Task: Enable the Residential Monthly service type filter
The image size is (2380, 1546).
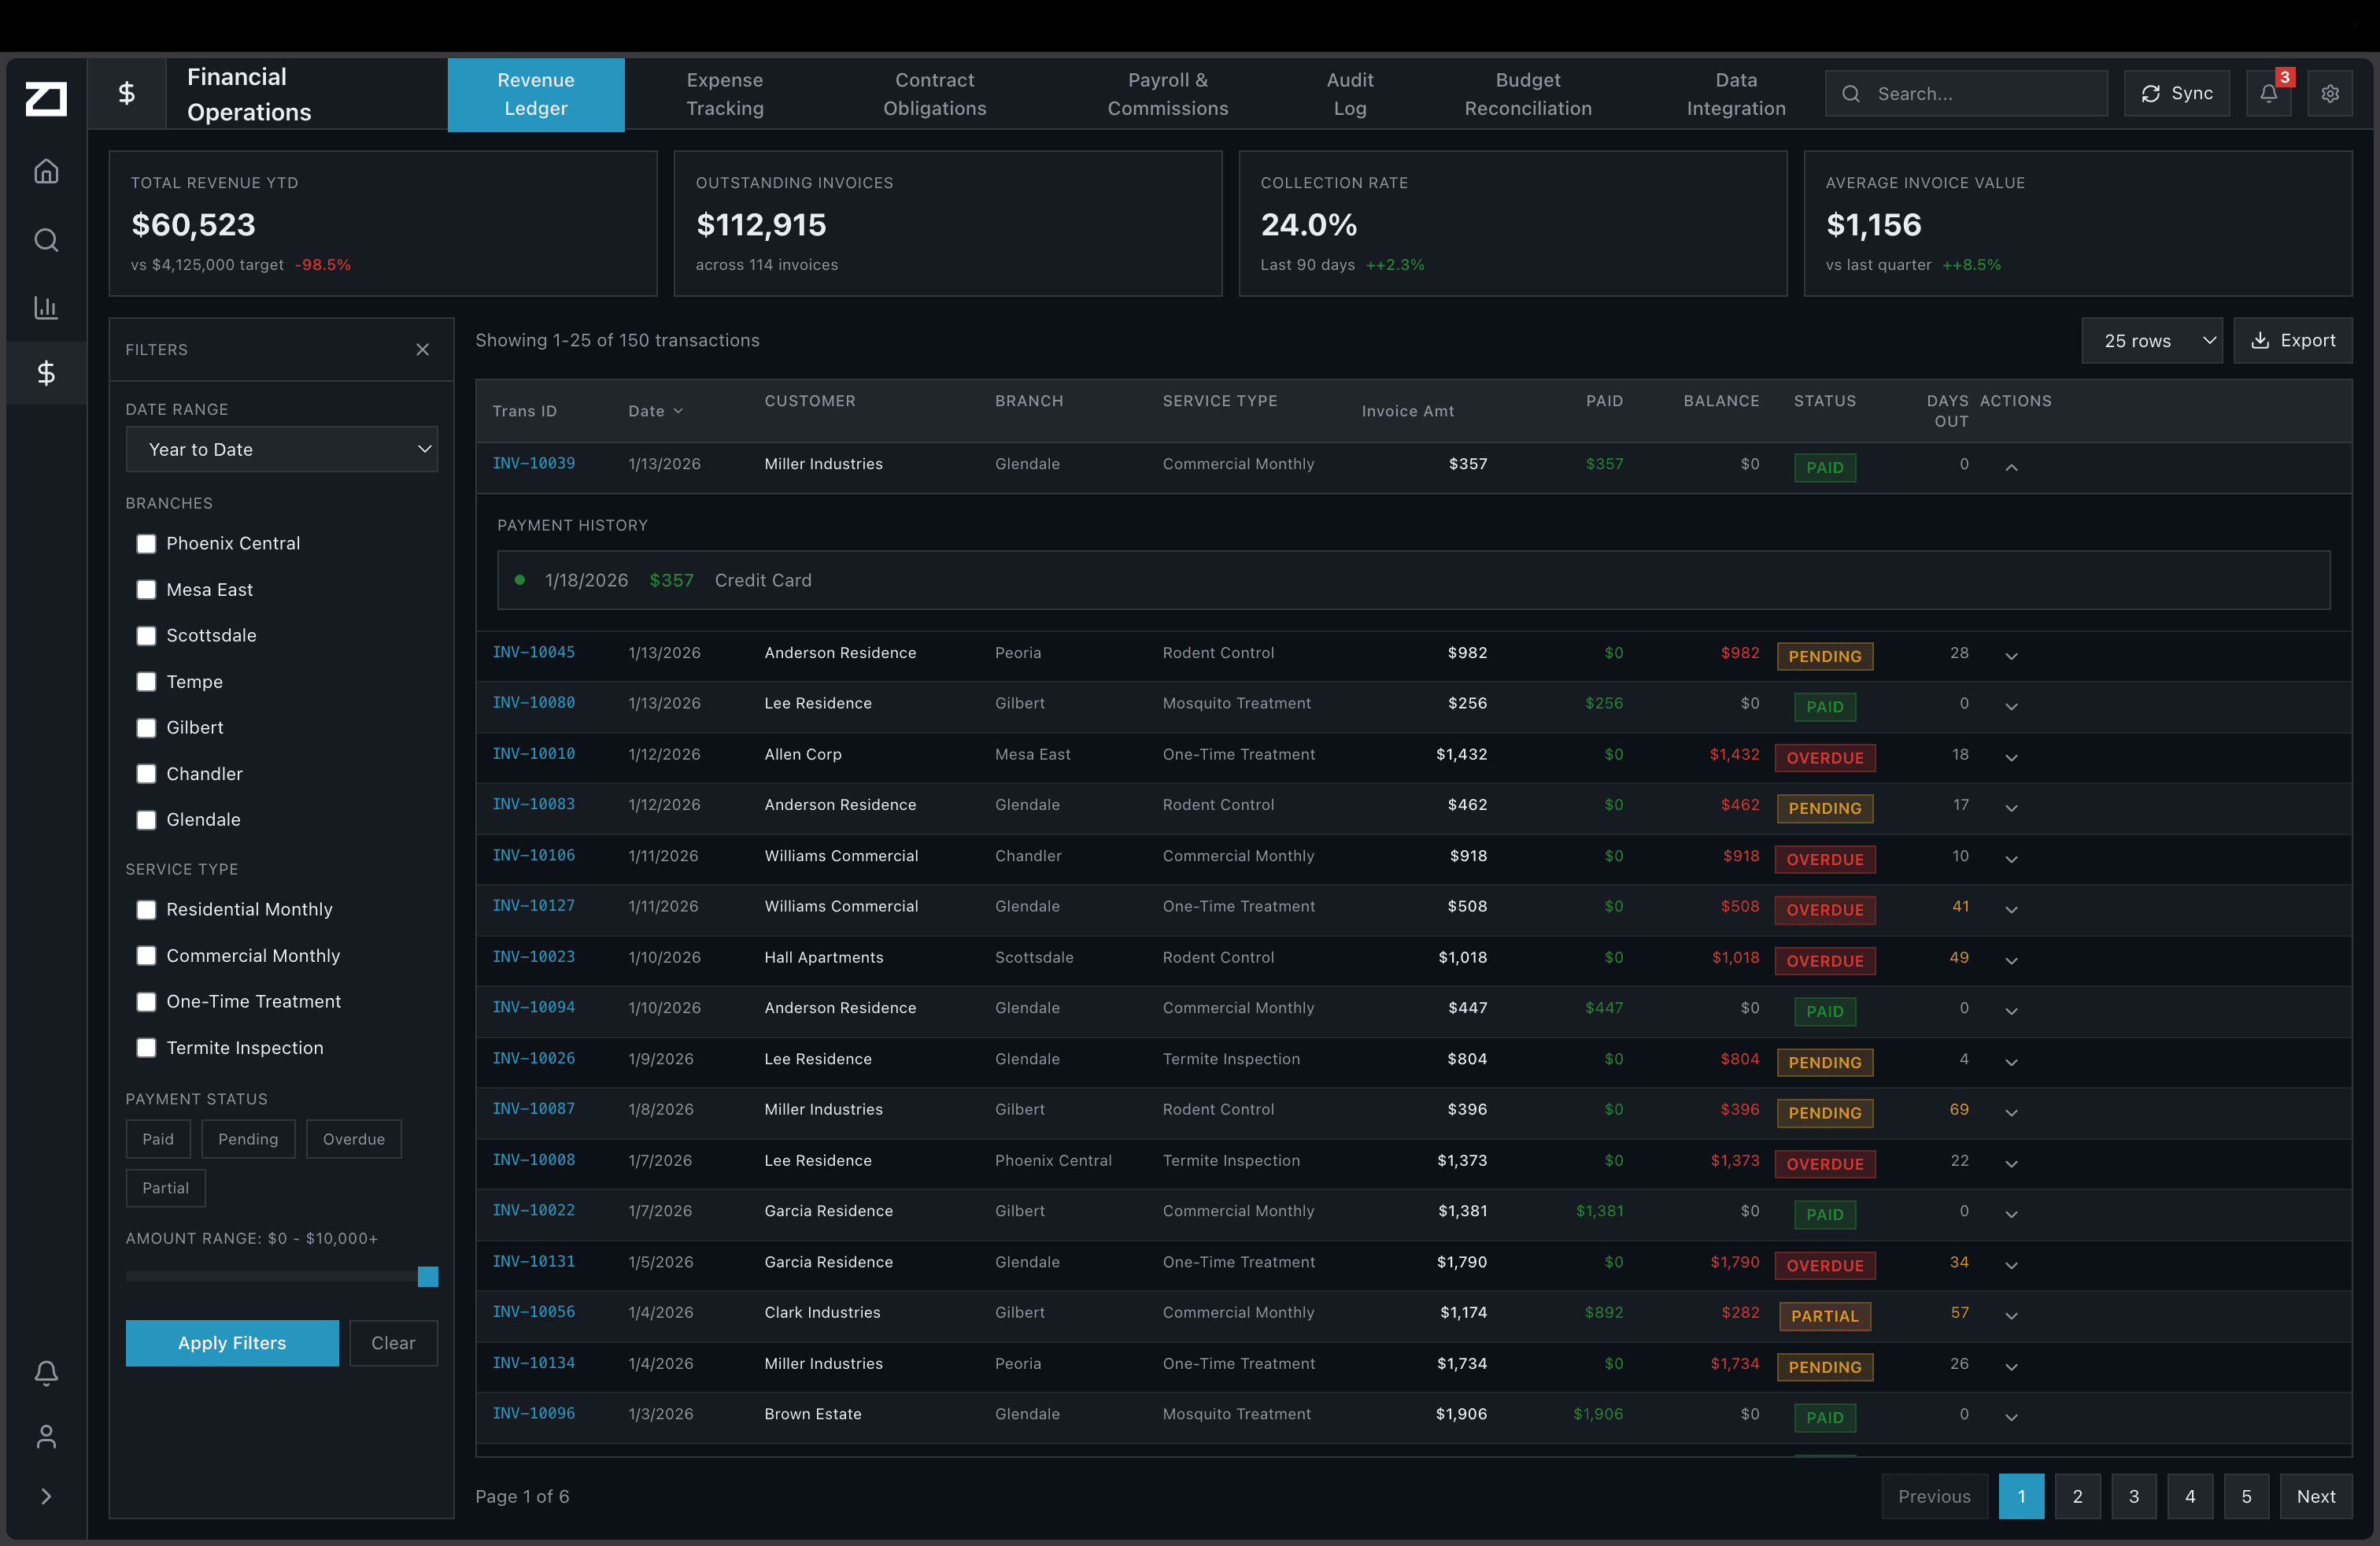Action: 146,909
